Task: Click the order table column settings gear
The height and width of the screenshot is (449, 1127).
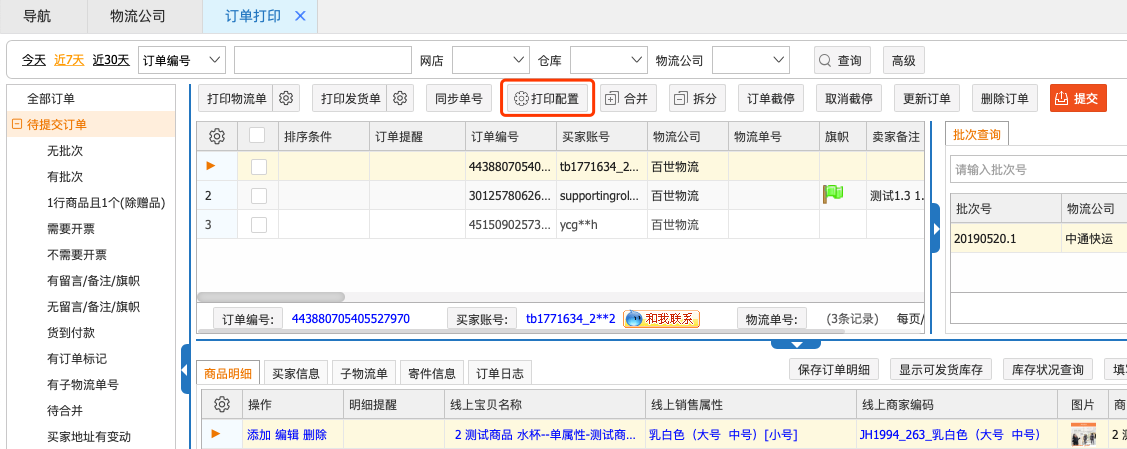Action: point(217,136)
